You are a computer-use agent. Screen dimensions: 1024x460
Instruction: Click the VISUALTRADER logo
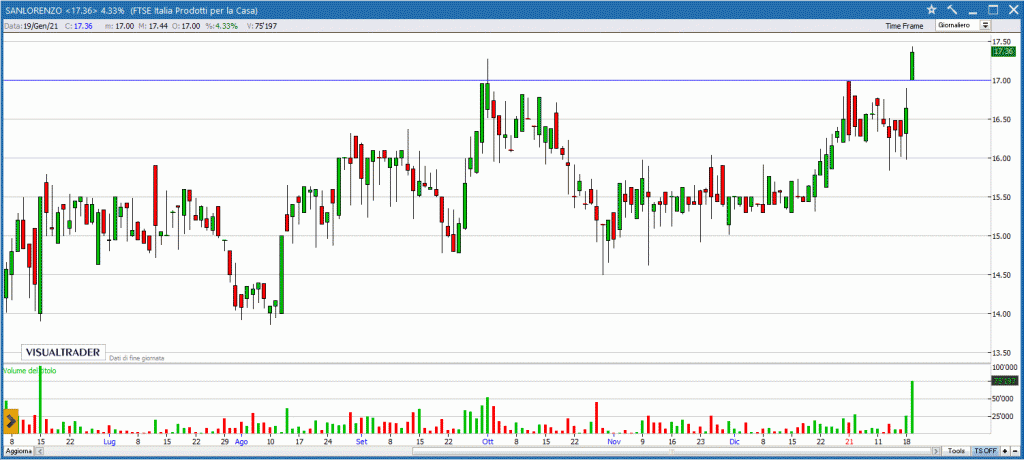[63, 352]
